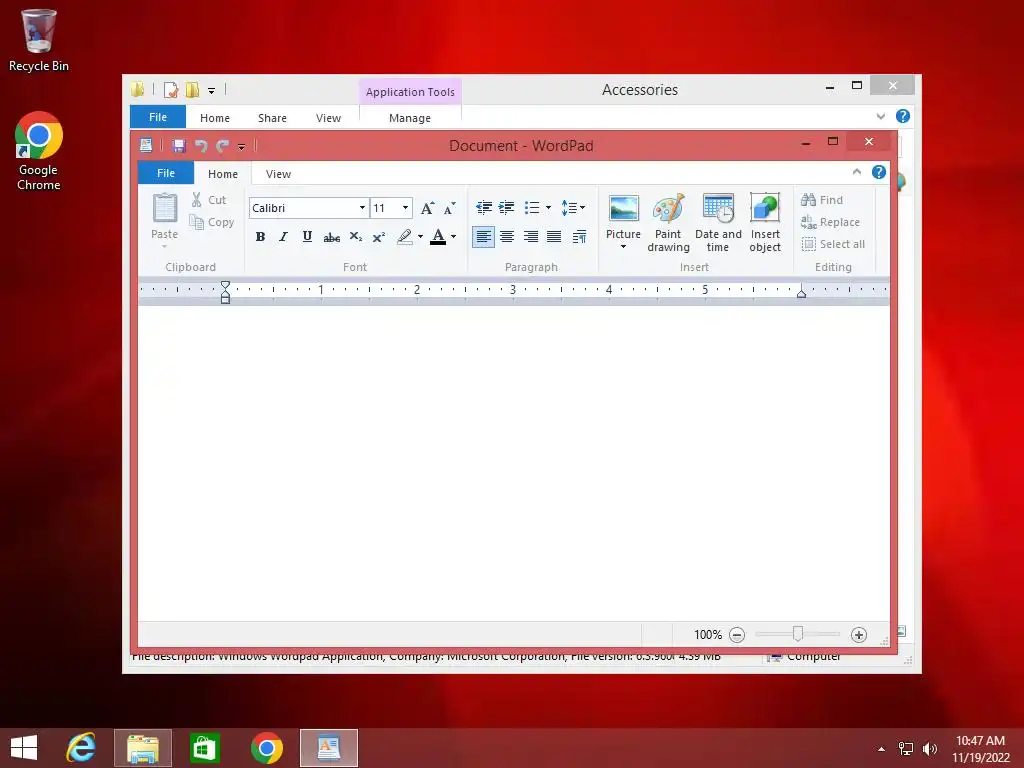
Task: Click the Shrink font icon
Action: point(449,208)
